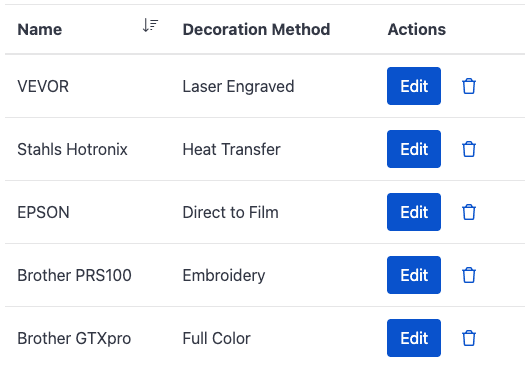Delete the VEVOR machine entry
This screenshot has height=366, width=529.
click(469, 86)
